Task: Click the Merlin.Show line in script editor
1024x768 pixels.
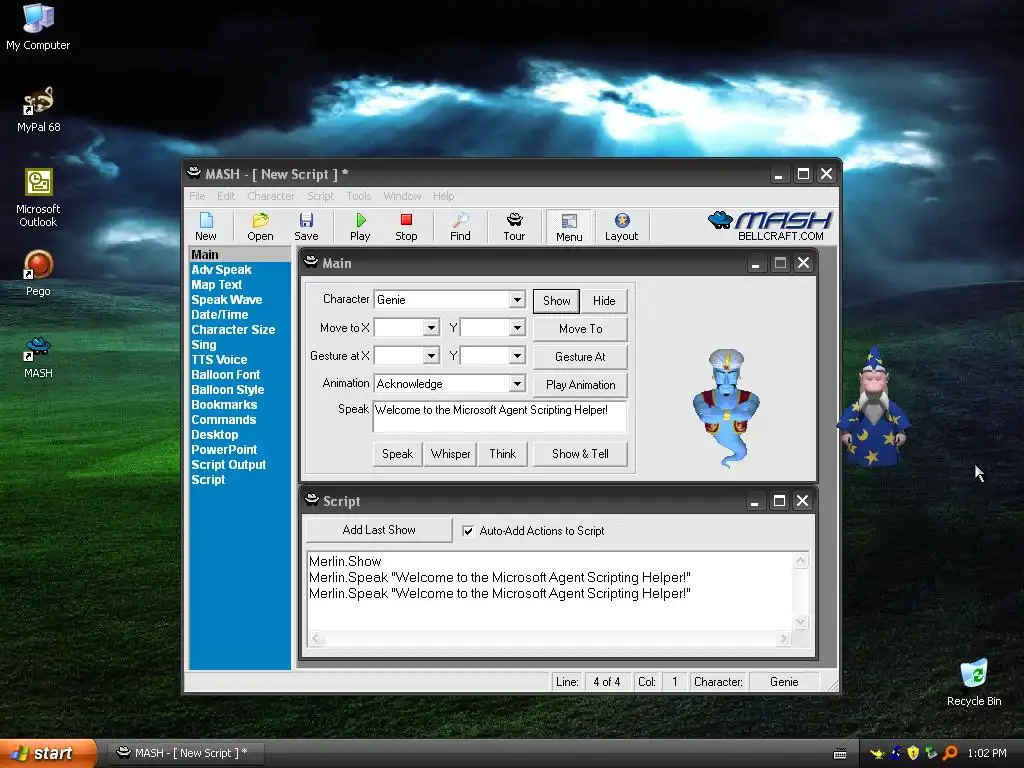Action: (345, 561)
